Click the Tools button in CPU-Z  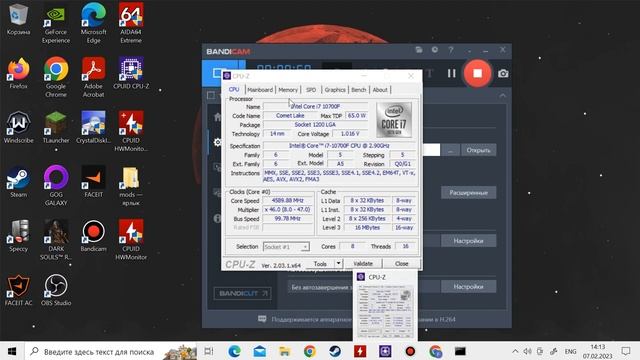pos(320,264)
